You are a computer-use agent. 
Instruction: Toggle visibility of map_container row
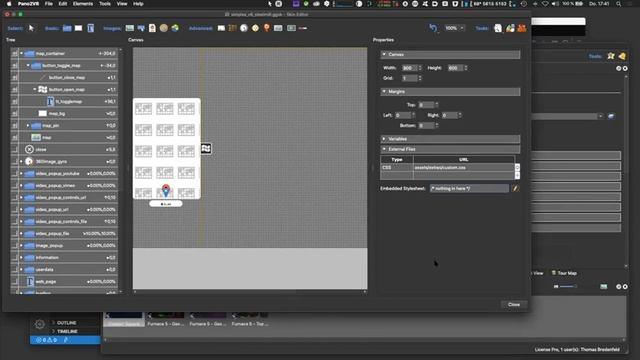[x=15, y=53]
